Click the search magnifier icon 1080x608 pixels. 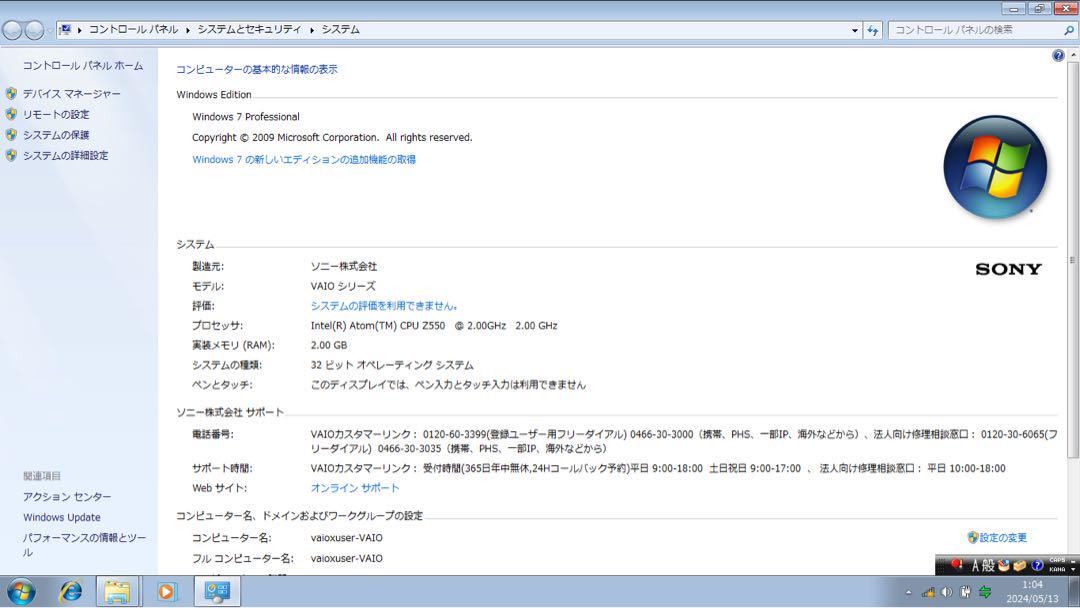click(x=1068, y=30)
